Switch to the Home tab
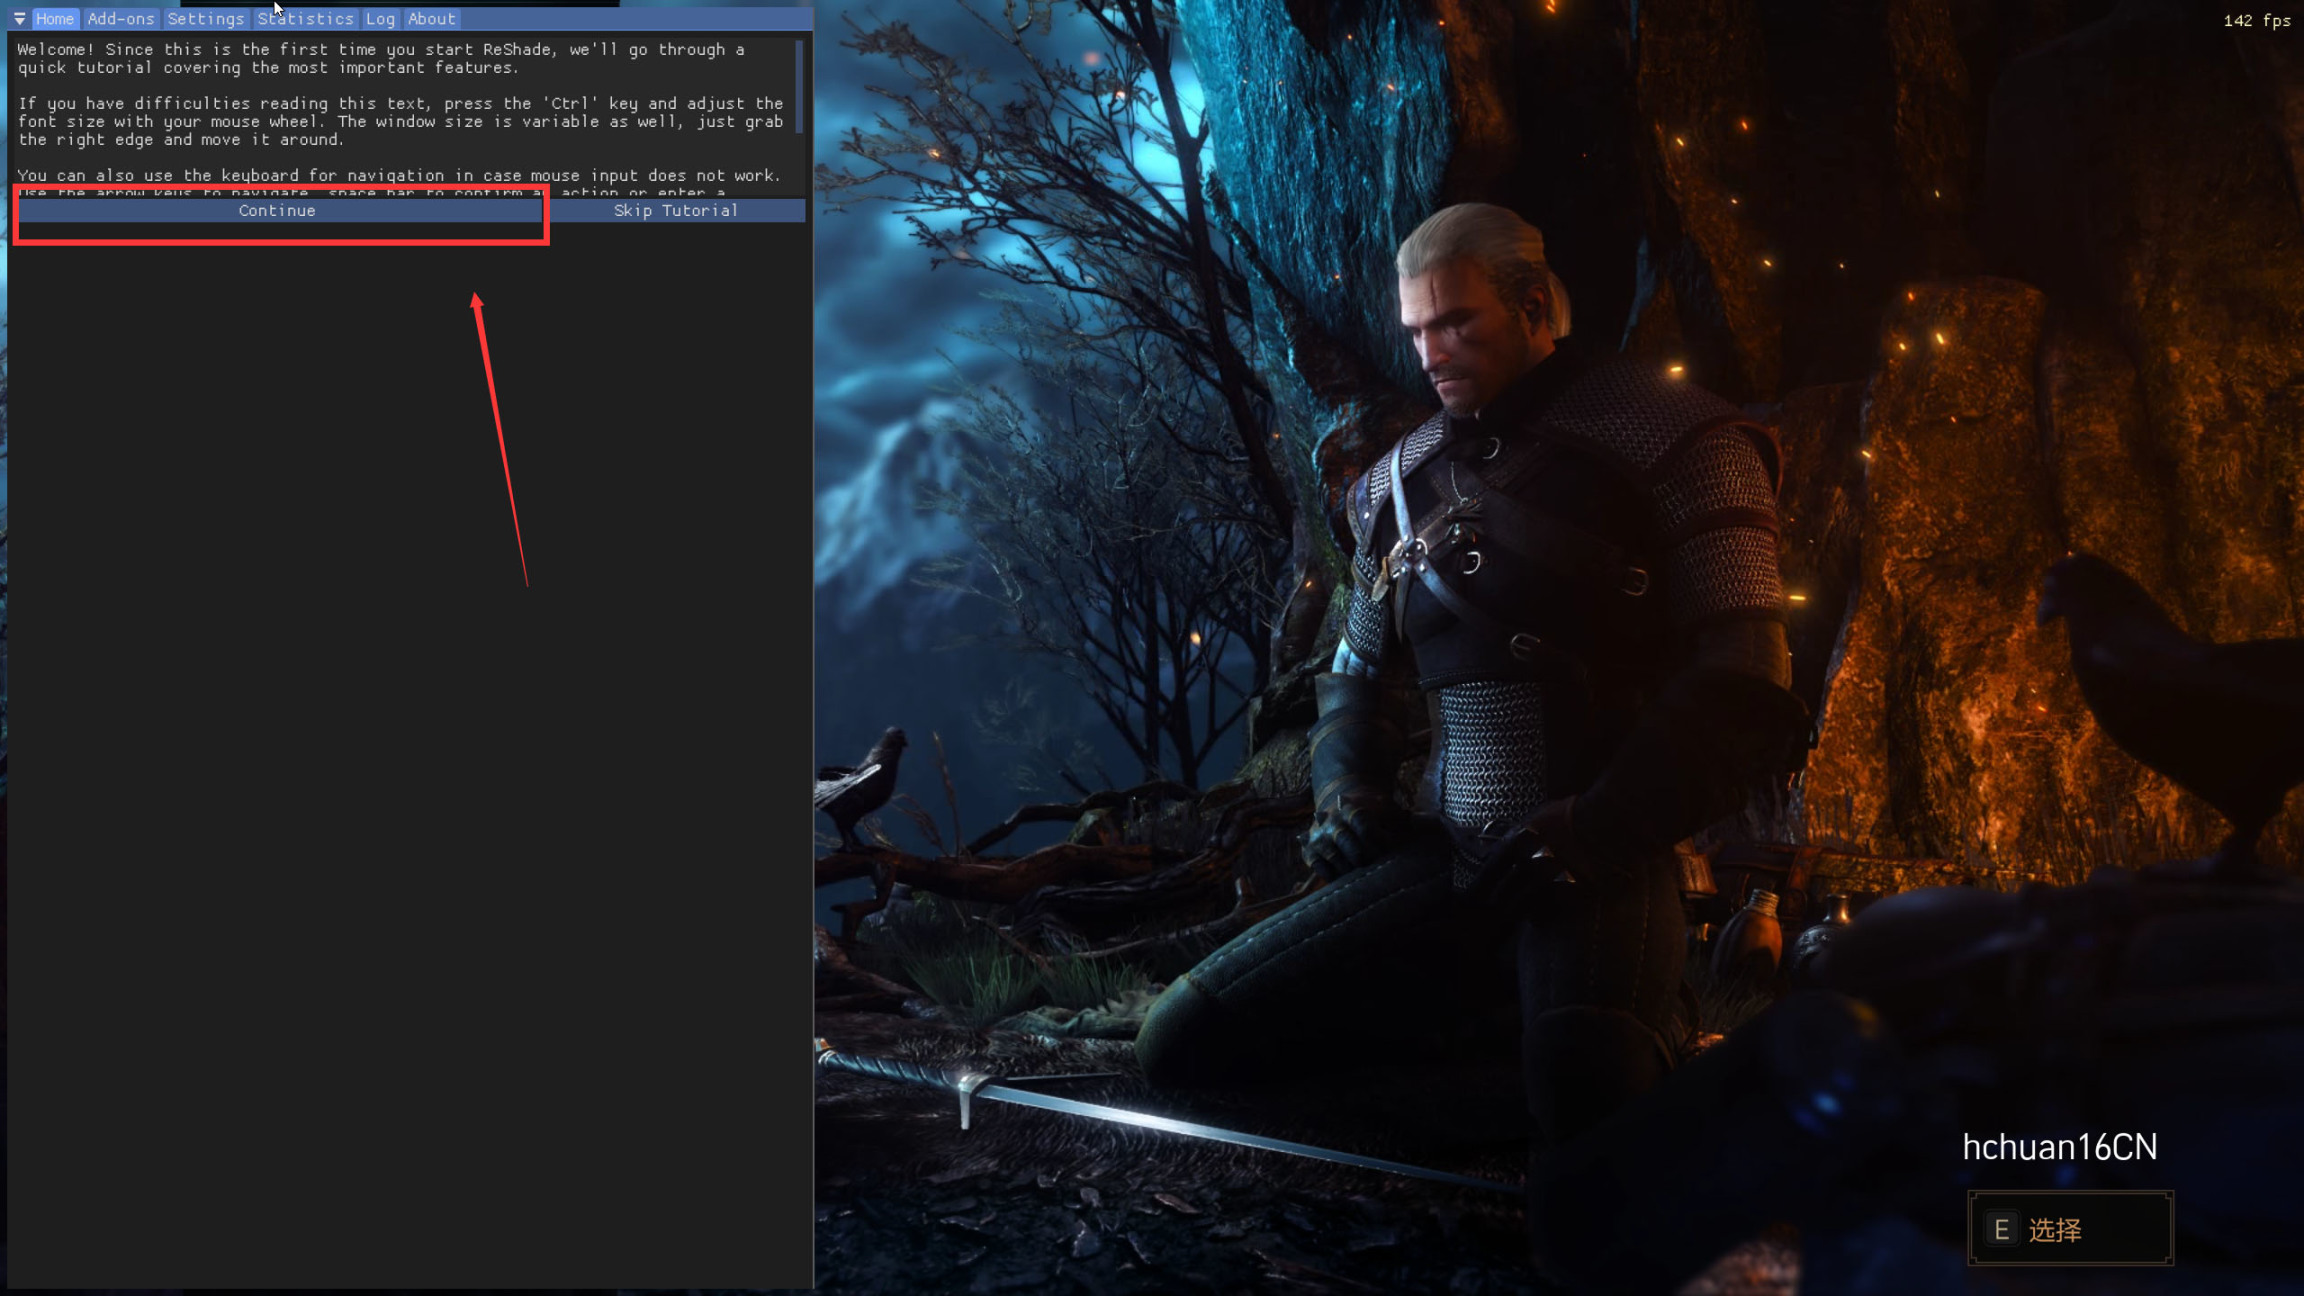The image size is (2304, 1296). click(x=55, y=18)
